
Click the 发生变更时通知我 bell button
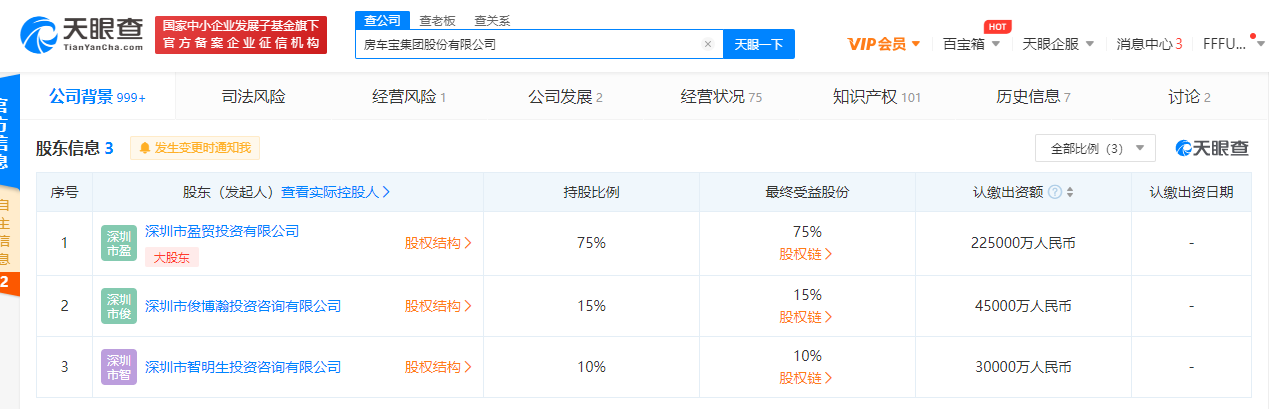(195, 148)
